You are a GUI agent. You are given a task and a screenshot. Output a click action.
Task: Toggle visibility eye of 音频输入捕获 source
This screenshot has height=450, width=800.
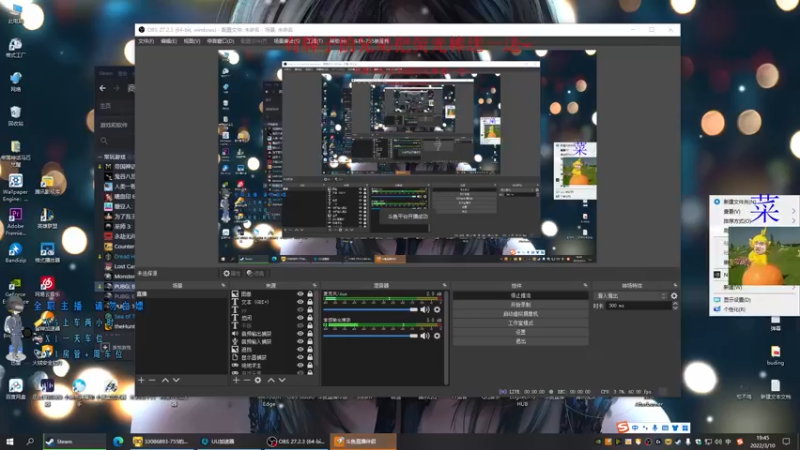point(300,341)
